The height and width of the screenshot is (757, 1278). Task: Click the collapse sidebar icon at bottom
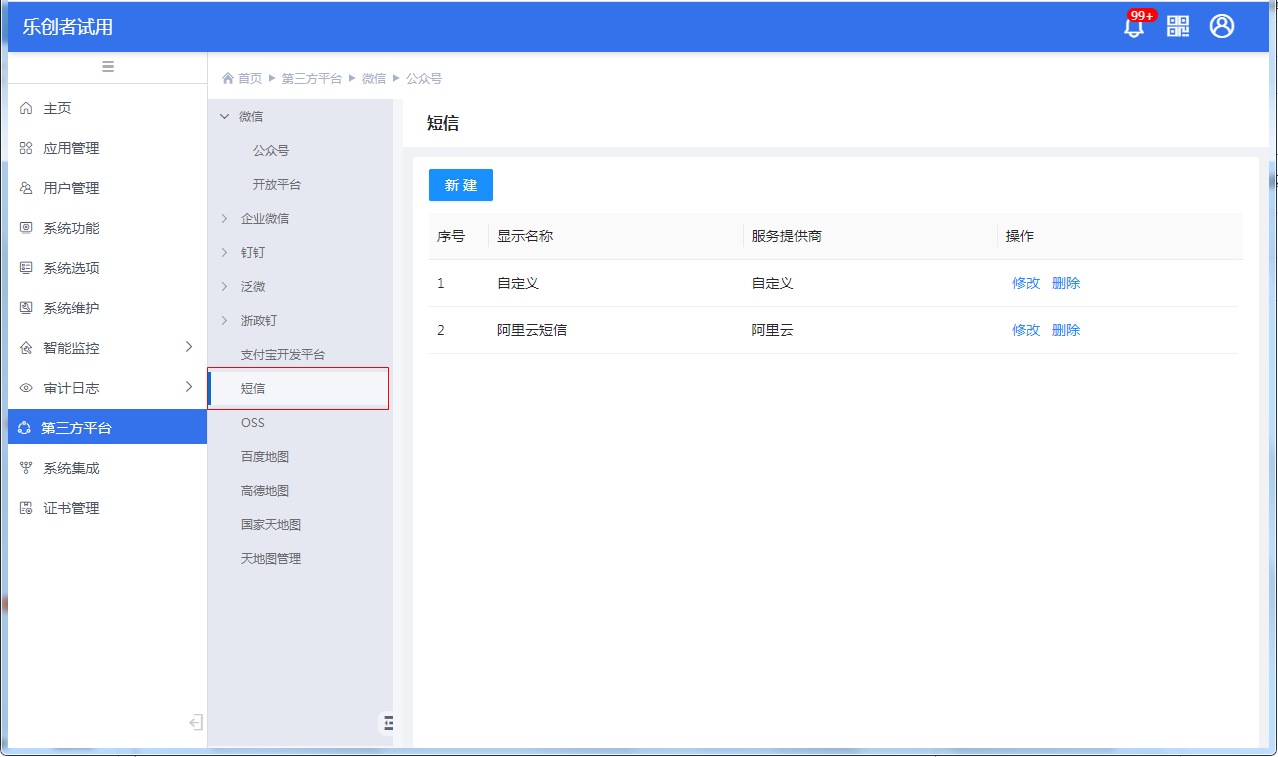coord(196,722)
